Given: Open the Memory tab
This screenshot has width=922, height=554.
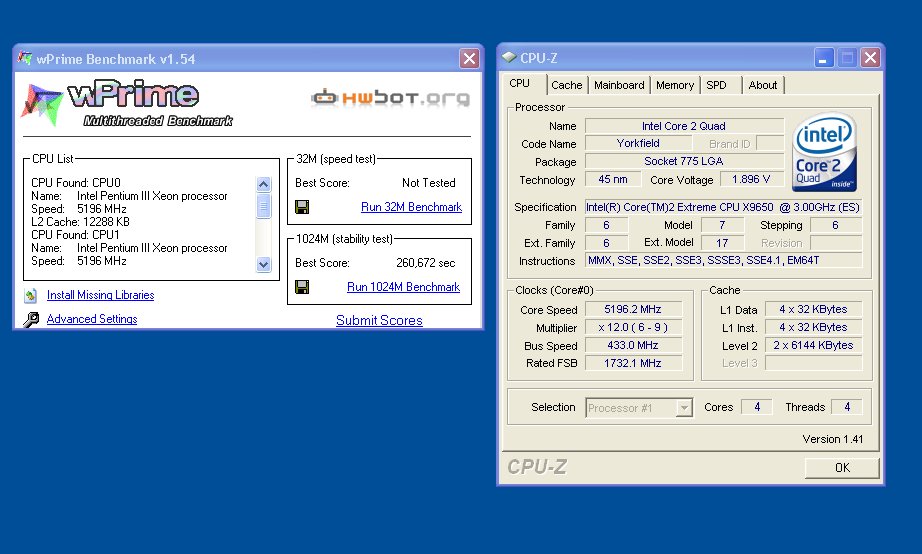Looking at the screenshot, I should pyautogui.click(x=675, y=85).
